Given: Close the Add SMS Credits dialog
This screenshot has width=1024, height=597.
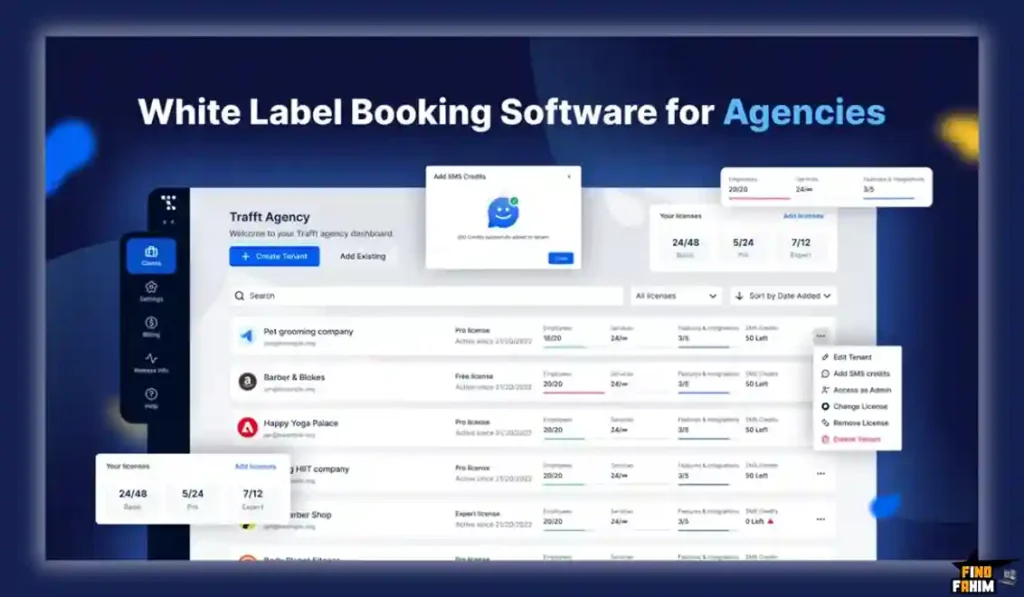Looking at the screenshot, I should coord(569,177).
